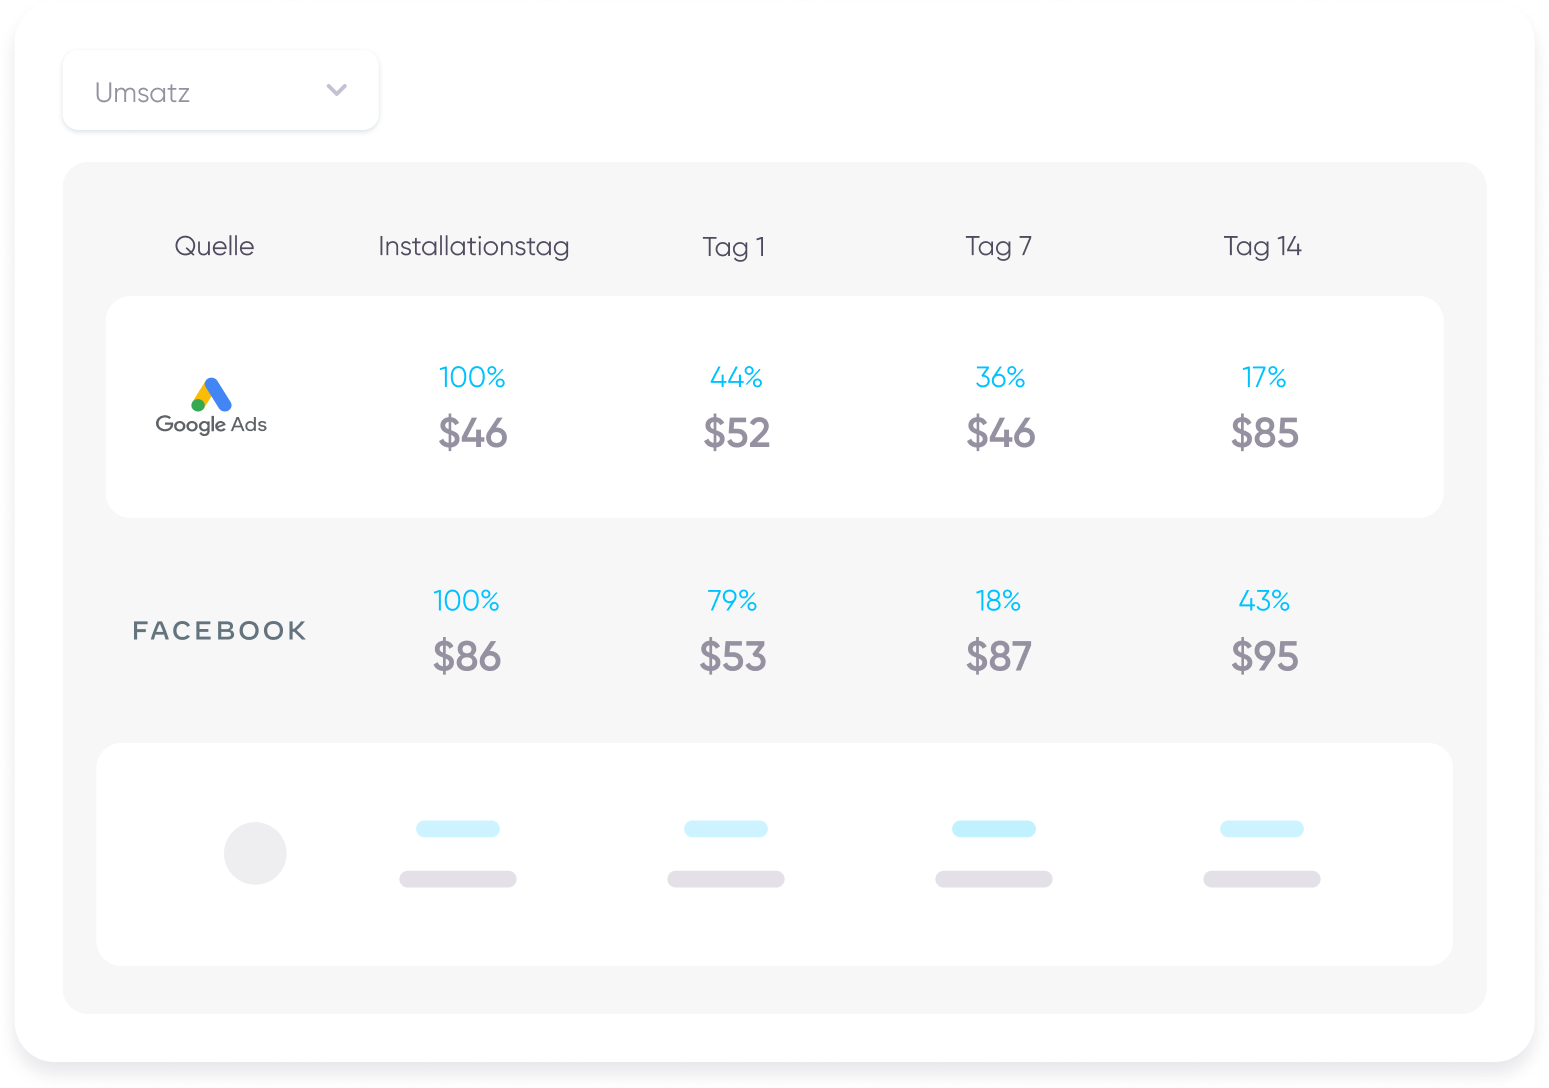Click the Tag 7 column header
This screenshot has width=1549, height=1088.
998,246
